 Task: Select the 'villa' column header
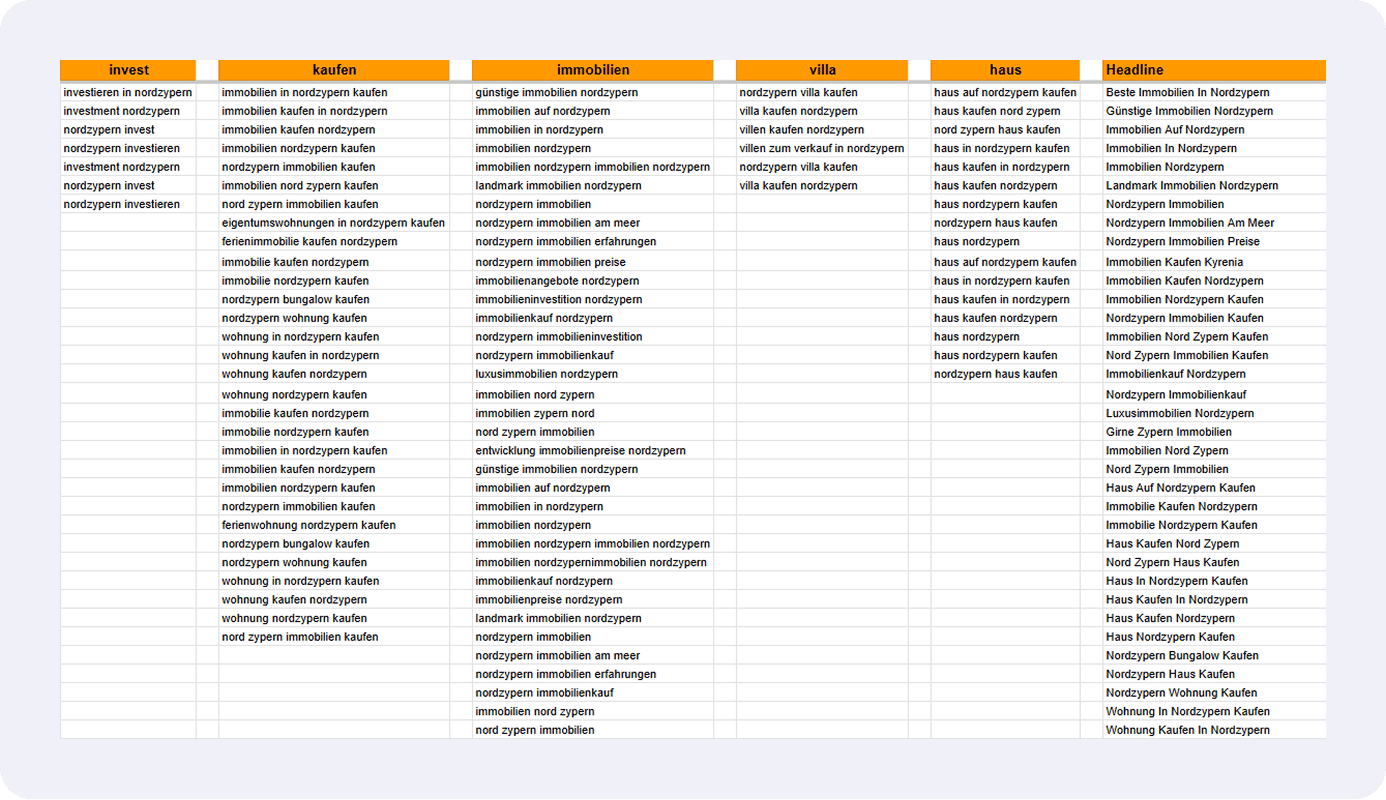click(822, 70)
